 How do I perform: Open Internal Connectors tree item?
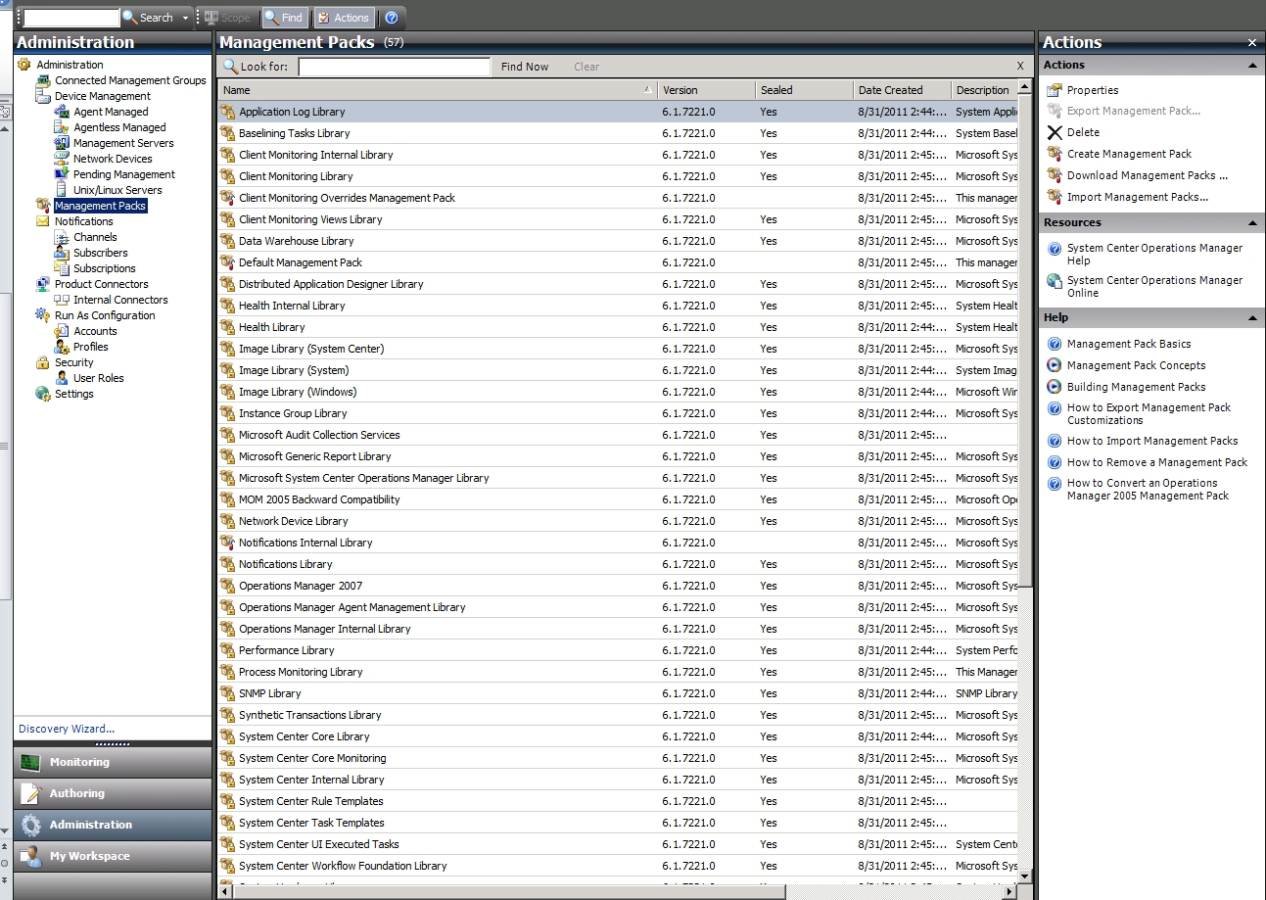coord(120,300)
